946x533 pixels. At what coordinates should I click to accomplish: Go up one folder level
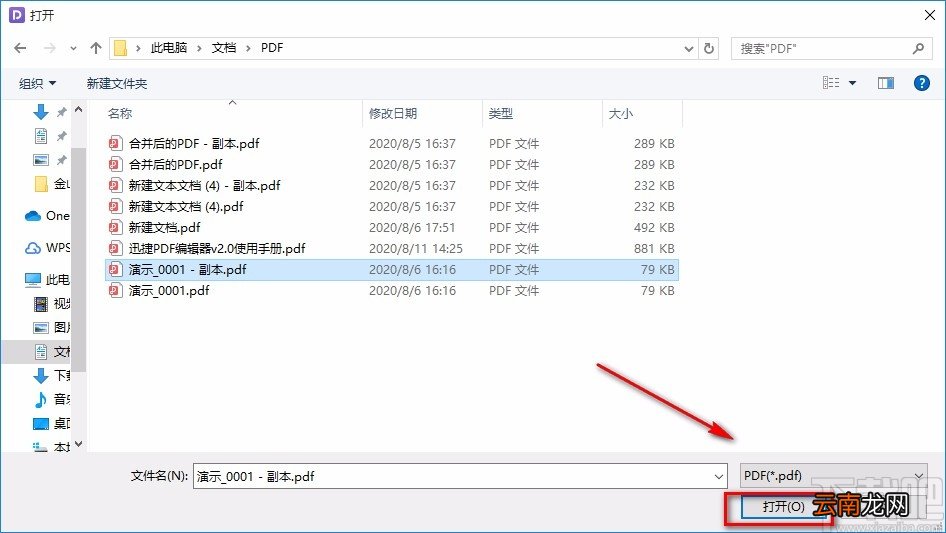pos(95,48)
